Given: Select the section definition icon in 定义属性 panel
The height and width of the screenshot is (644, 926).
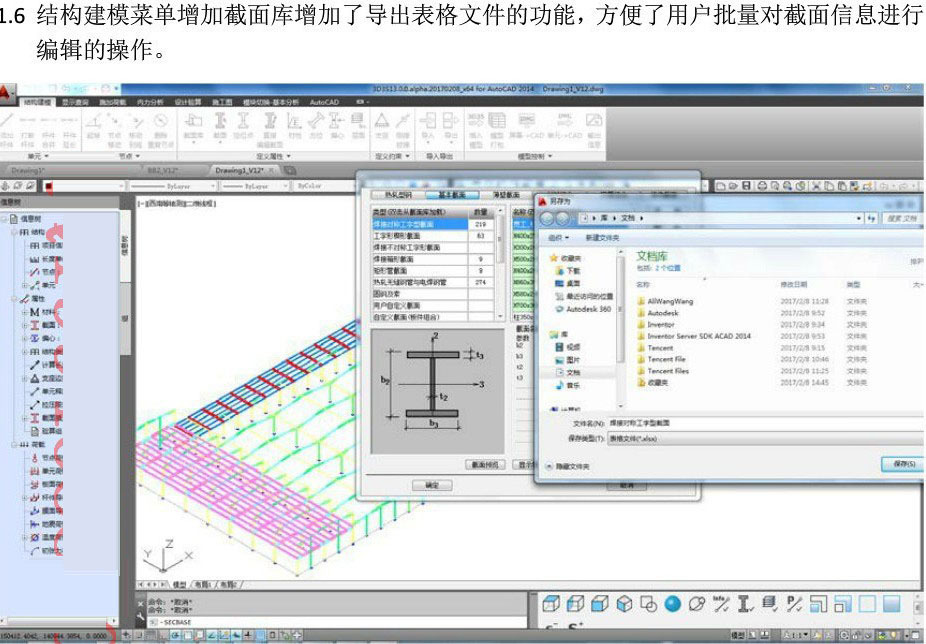Looking at the screenshot, I should [x=221, y=121].
